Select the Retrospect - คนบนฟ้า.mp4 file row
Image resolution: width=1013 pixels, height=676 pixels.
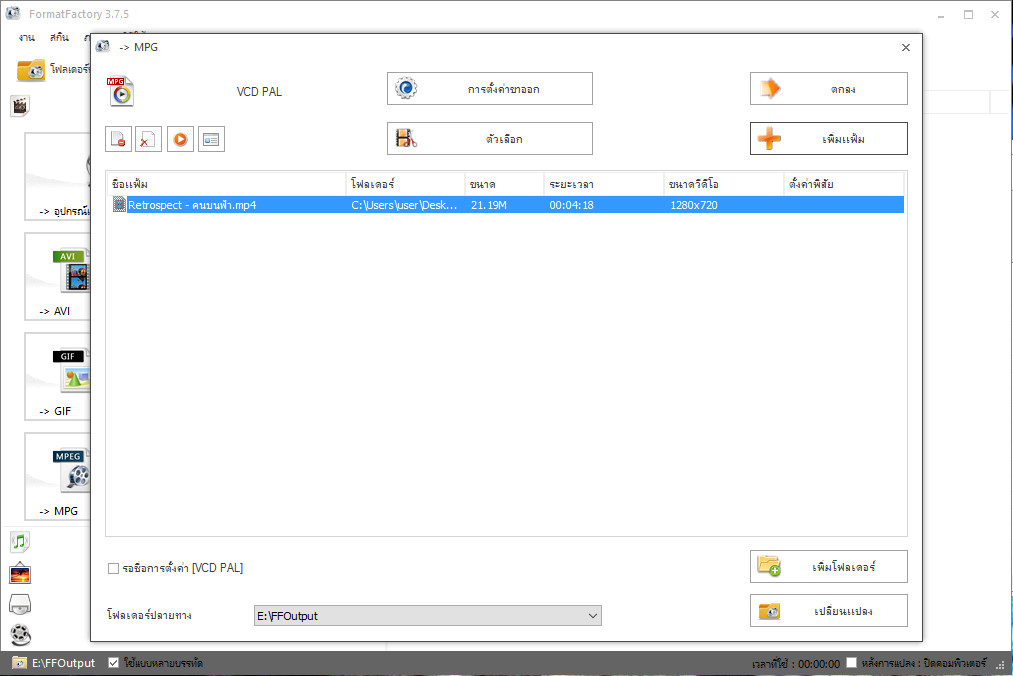click(x=506, y=205)
